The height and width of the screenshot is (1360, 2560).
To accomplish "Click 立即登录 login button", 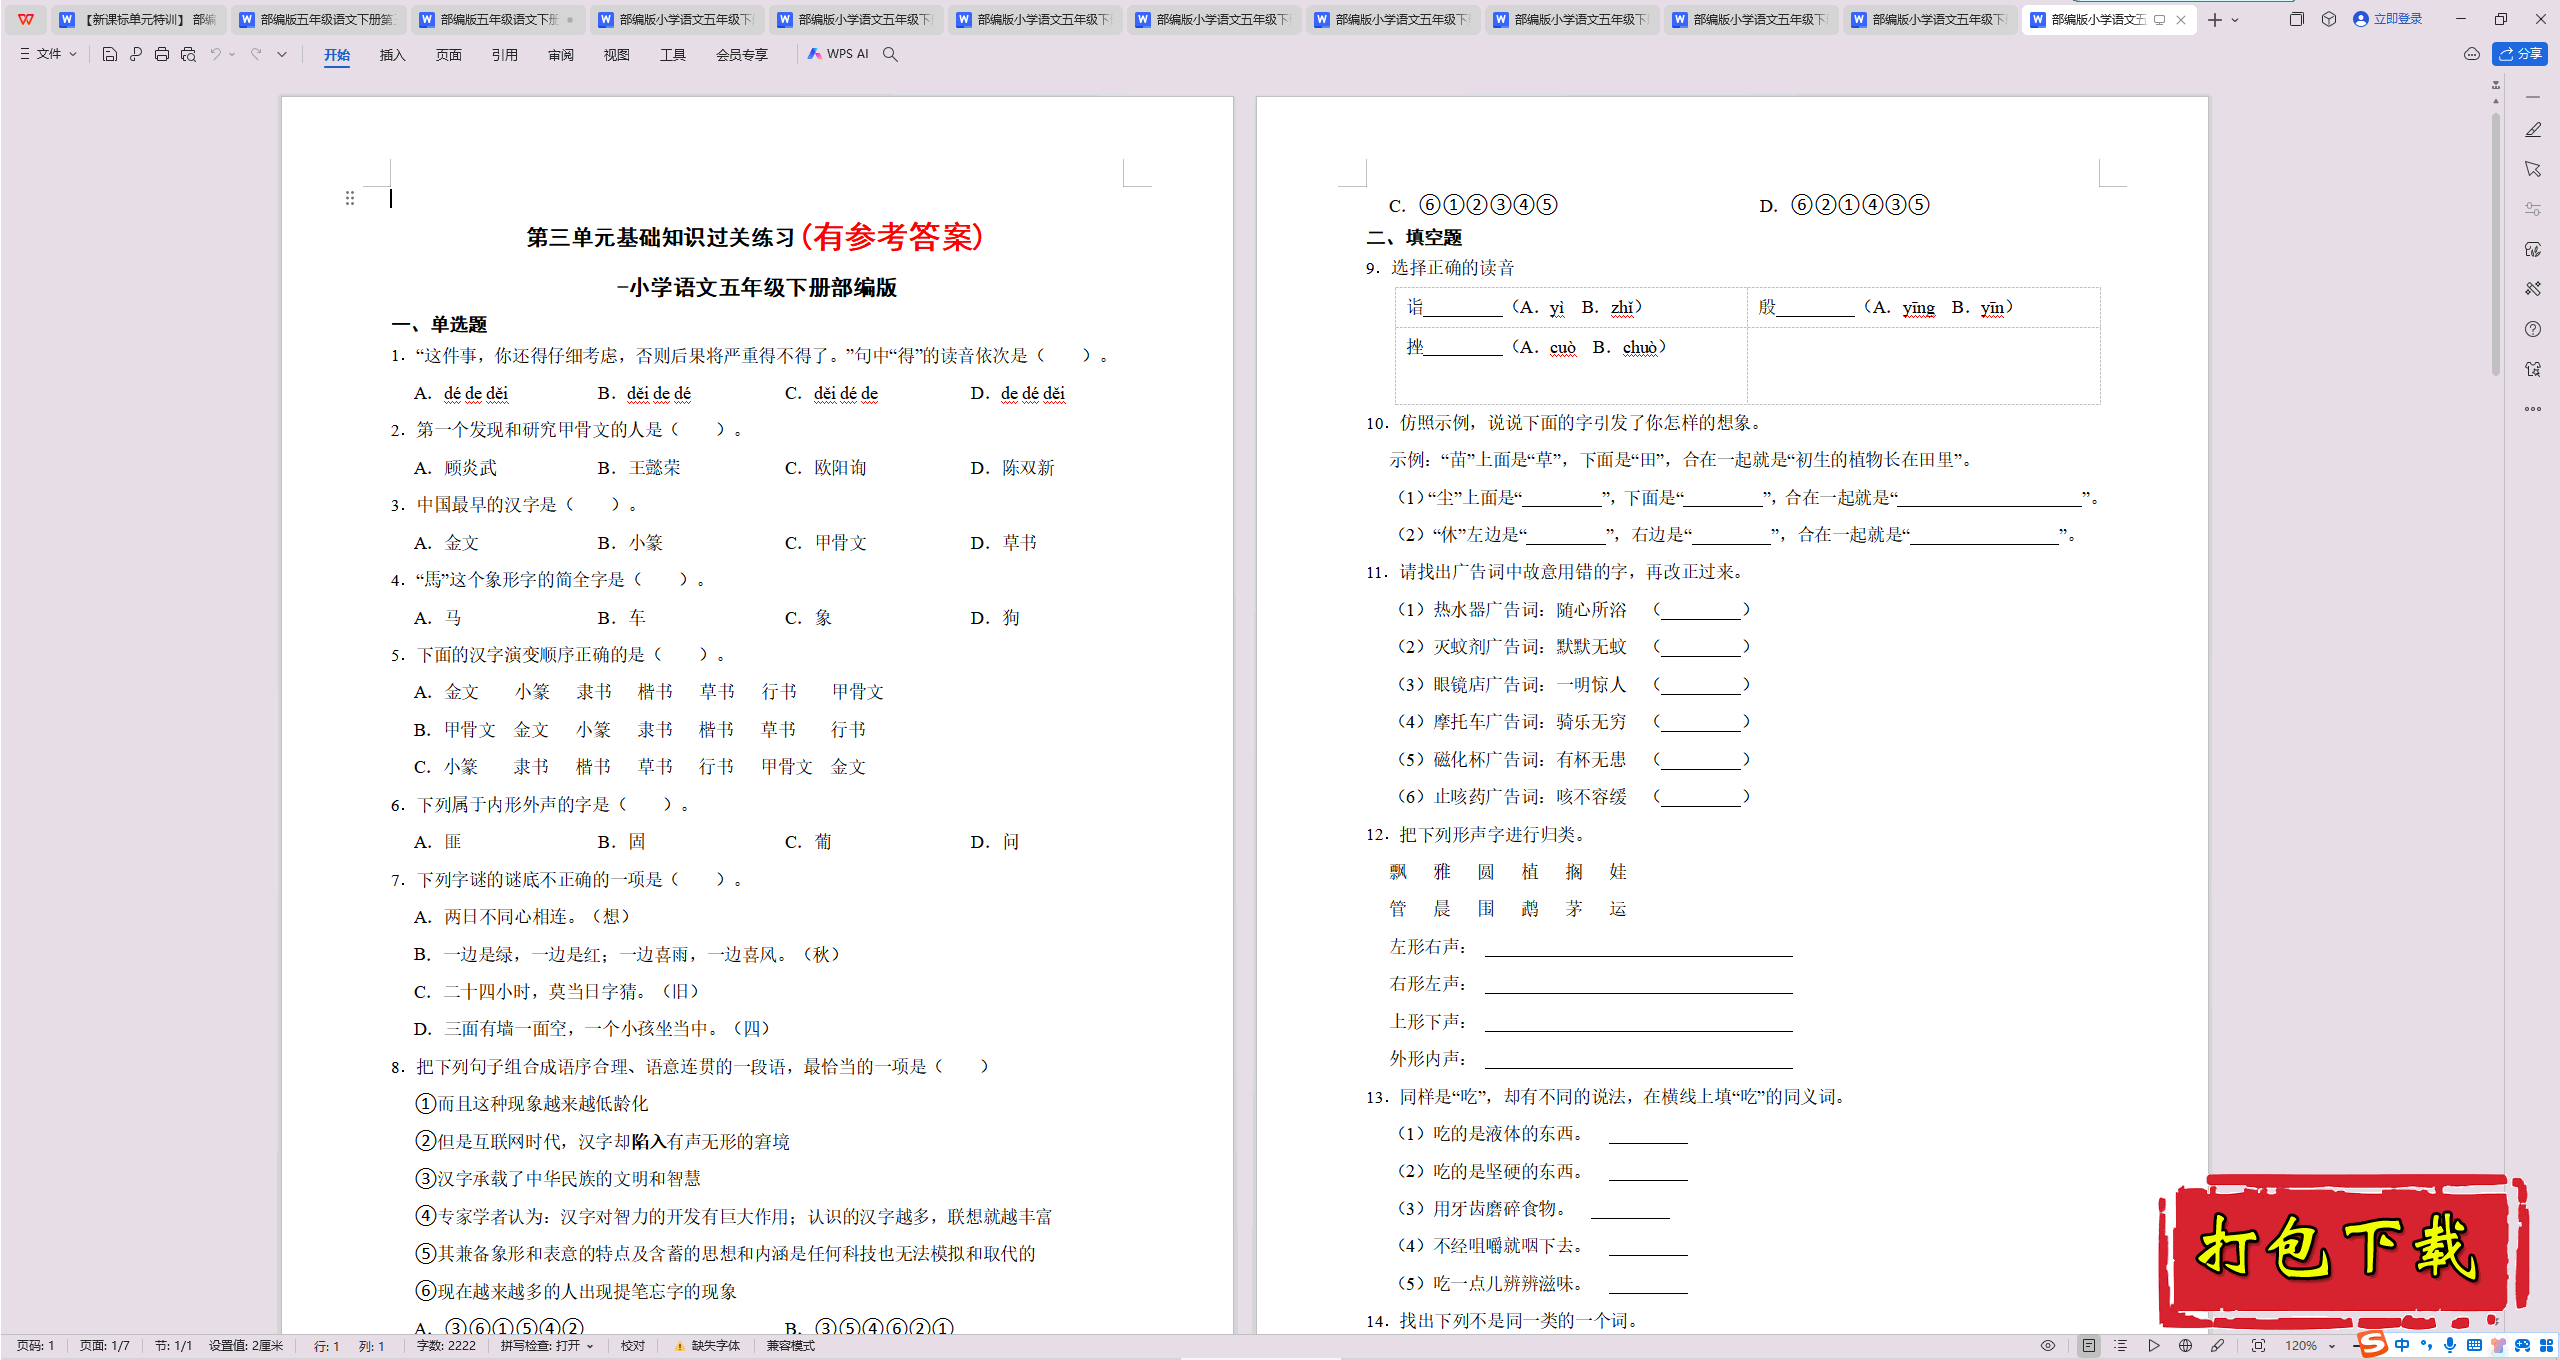I will (x=2387, y=19).
